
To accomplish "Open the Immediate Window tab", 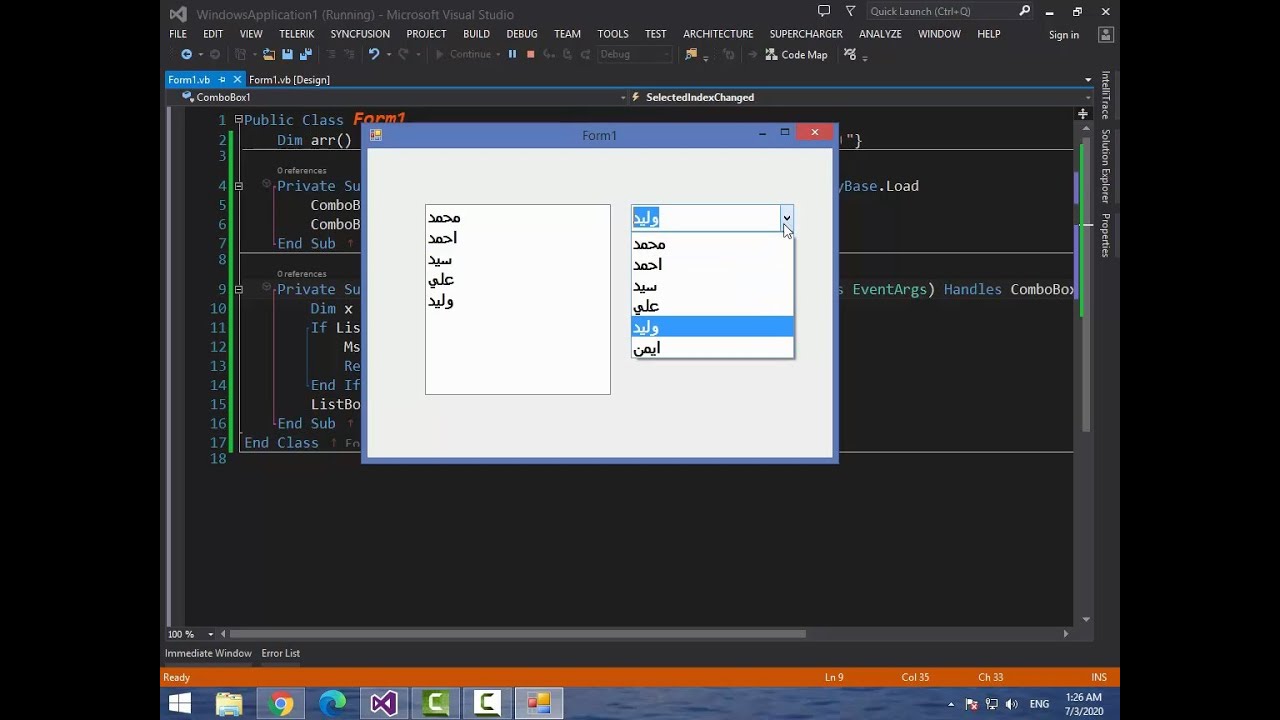I will (x=208, y=653).
